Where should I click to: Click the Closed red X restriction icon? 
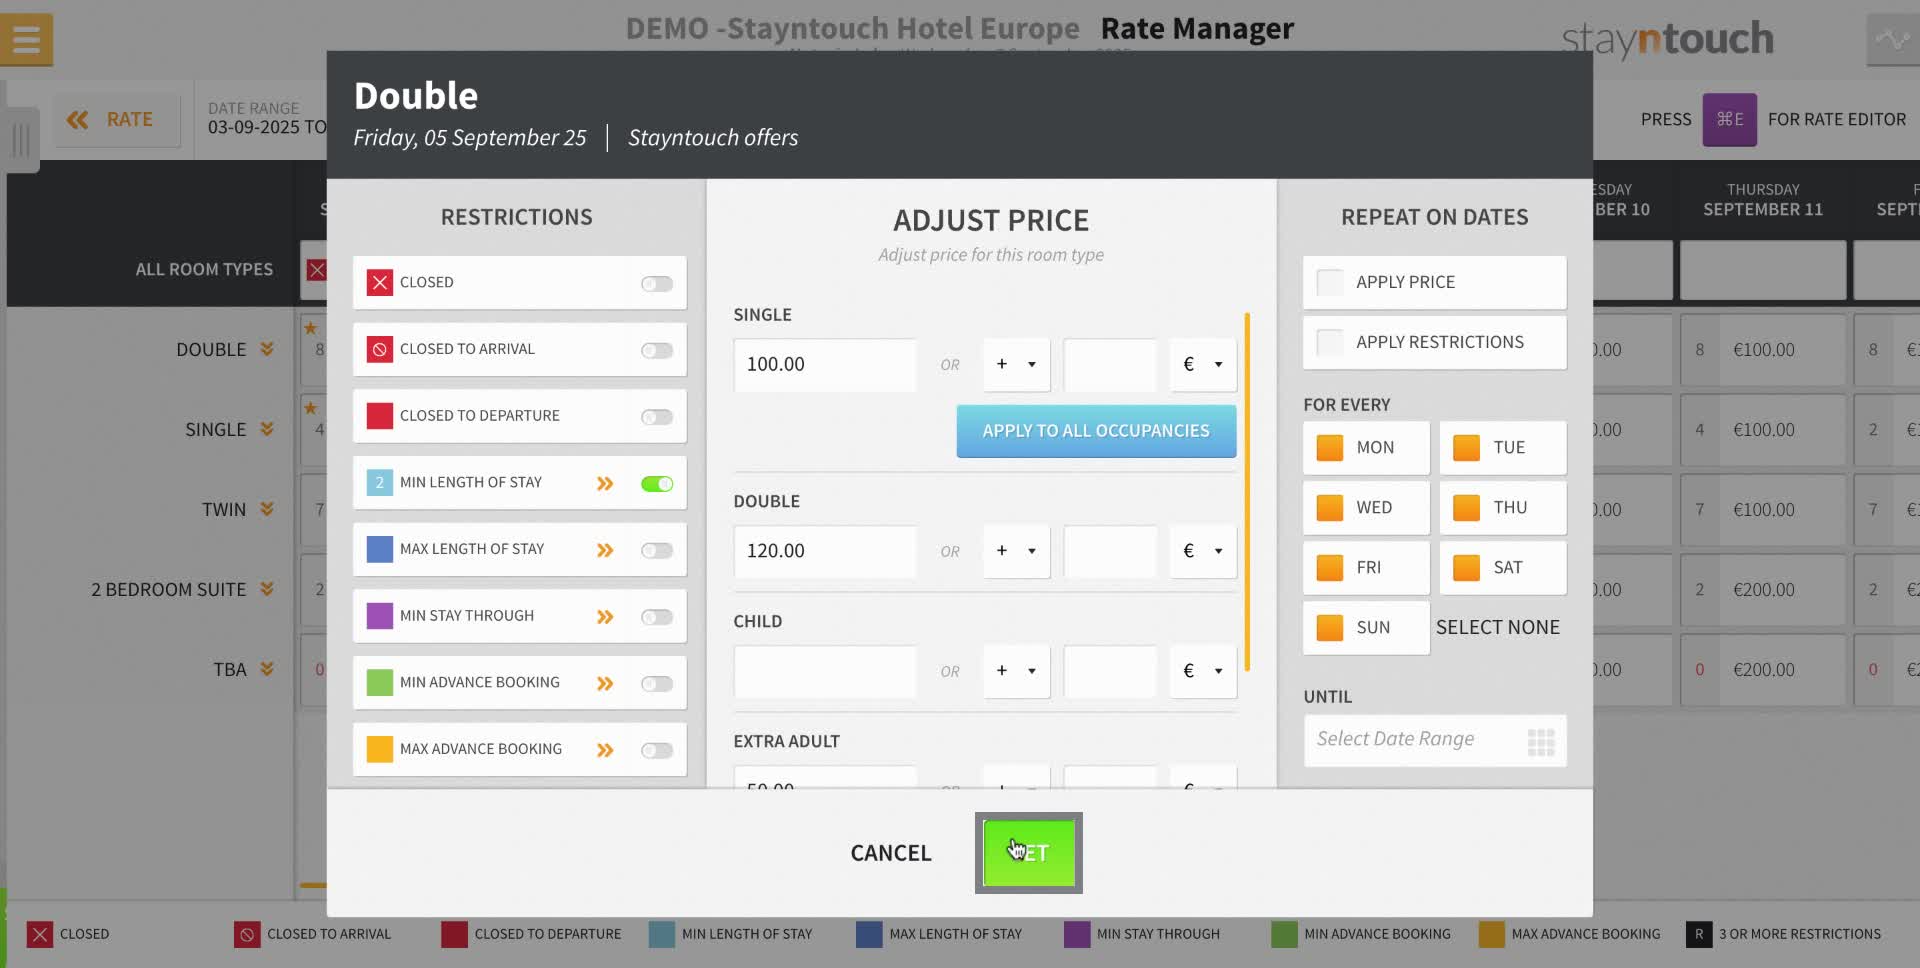379,283
